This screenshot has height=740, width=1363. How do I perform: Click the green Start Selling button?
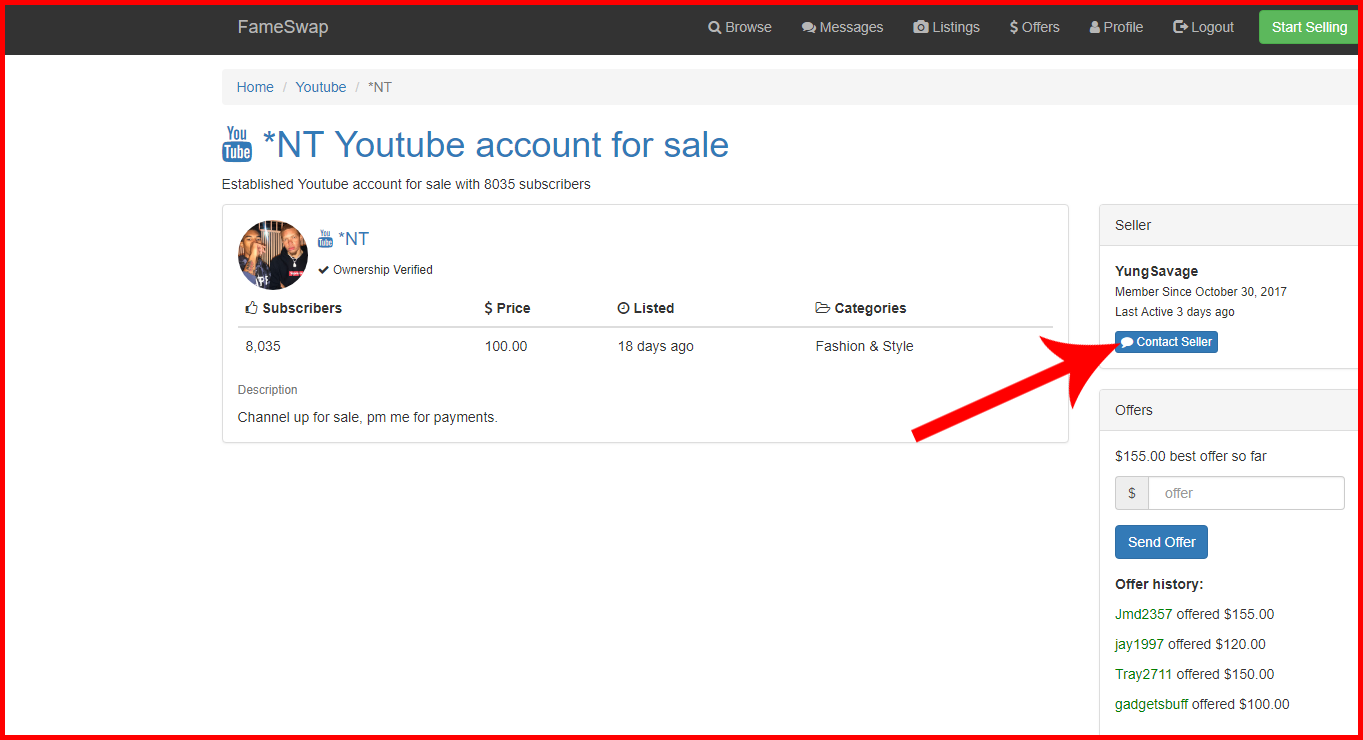click(x=1309, y=27)
